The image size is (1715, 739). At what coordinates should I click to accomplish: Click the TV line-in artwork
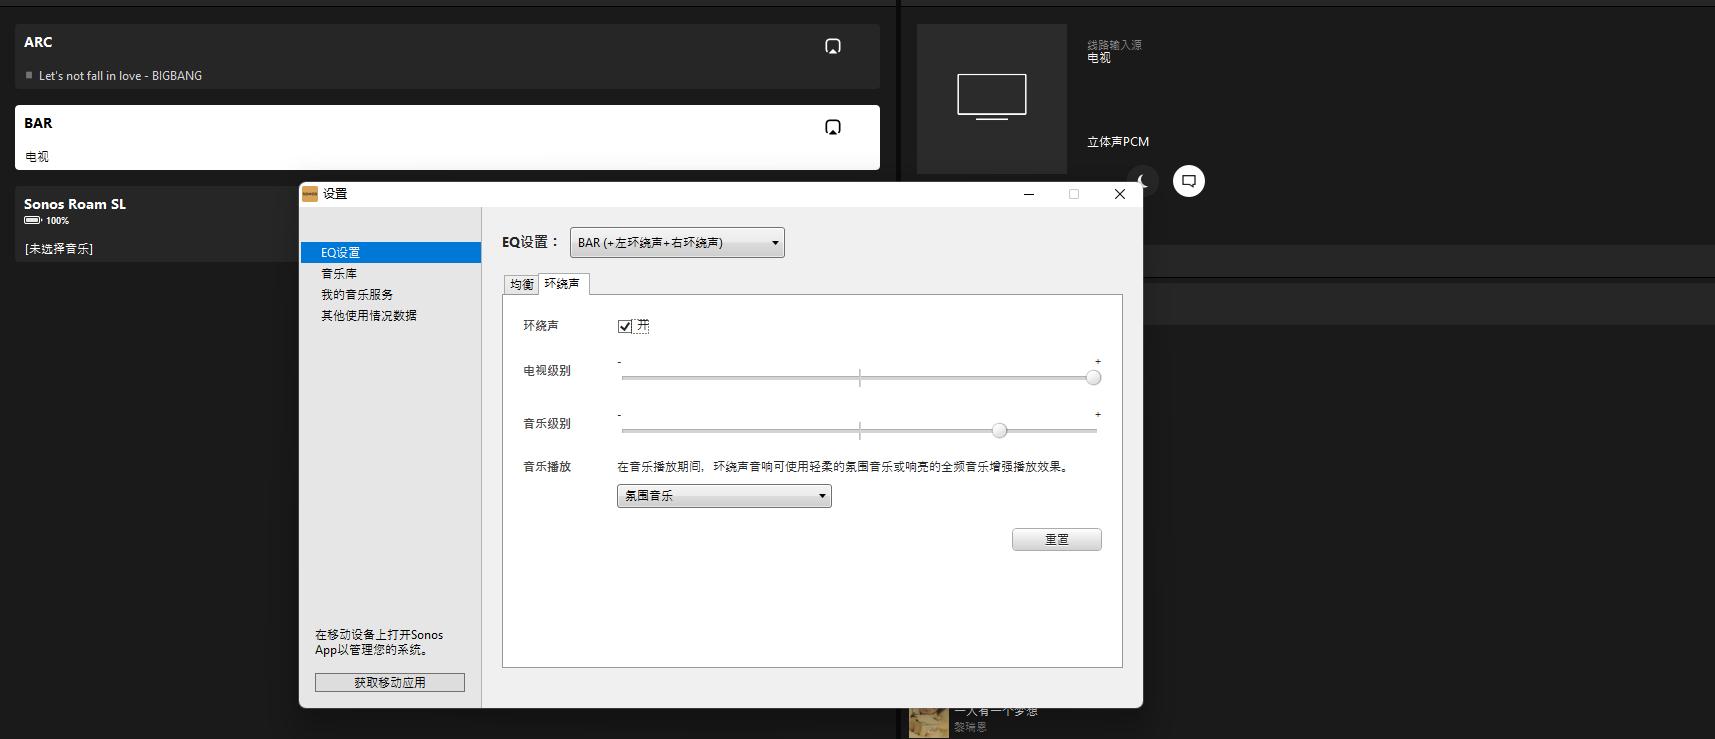point(991,97)
